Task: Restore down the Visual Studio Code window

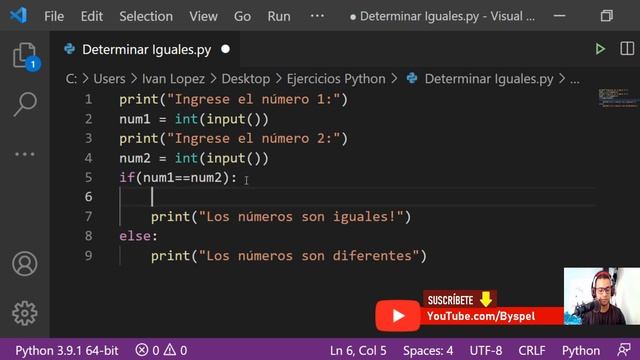Action: point(607,16)
